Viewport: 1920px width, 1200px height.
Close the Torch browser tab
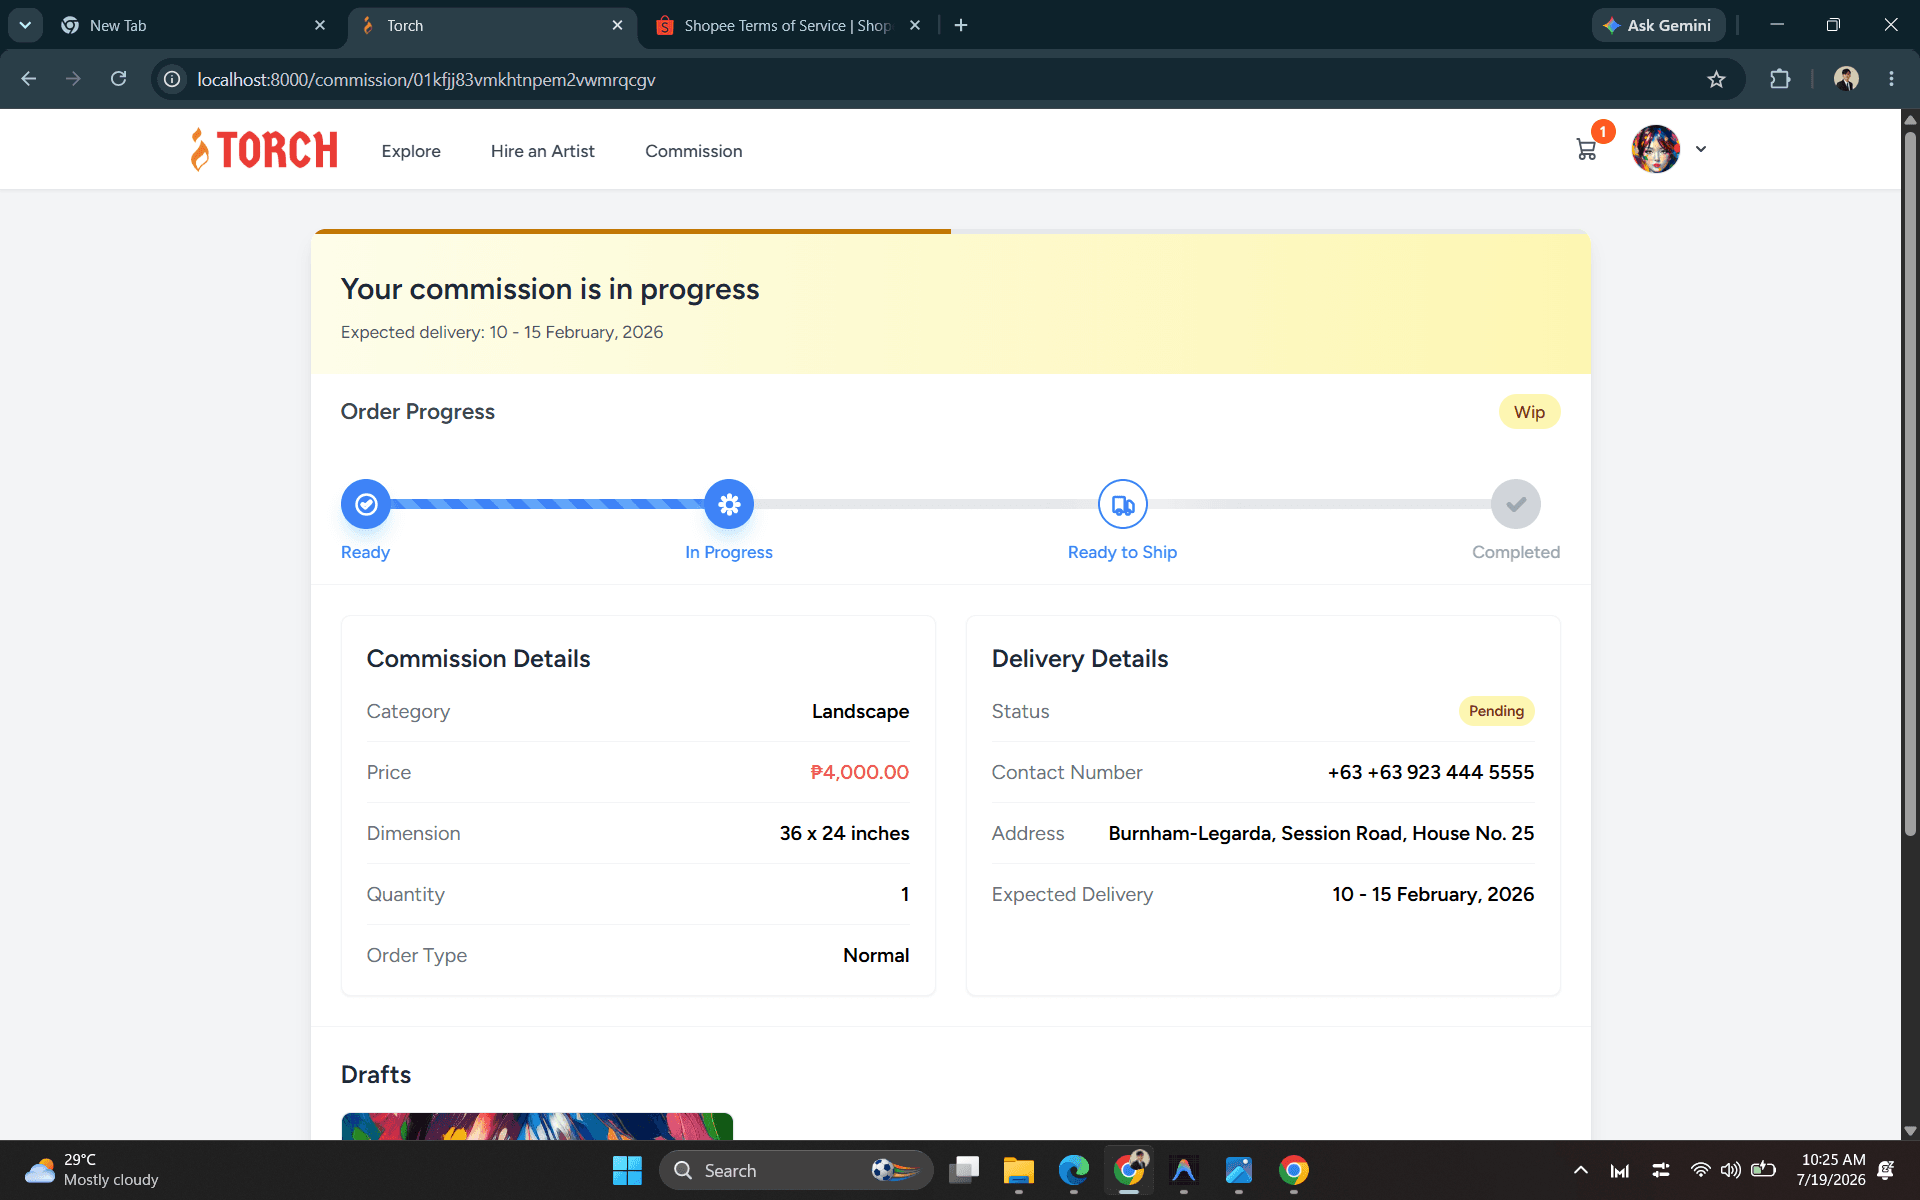tap(617, 26)
